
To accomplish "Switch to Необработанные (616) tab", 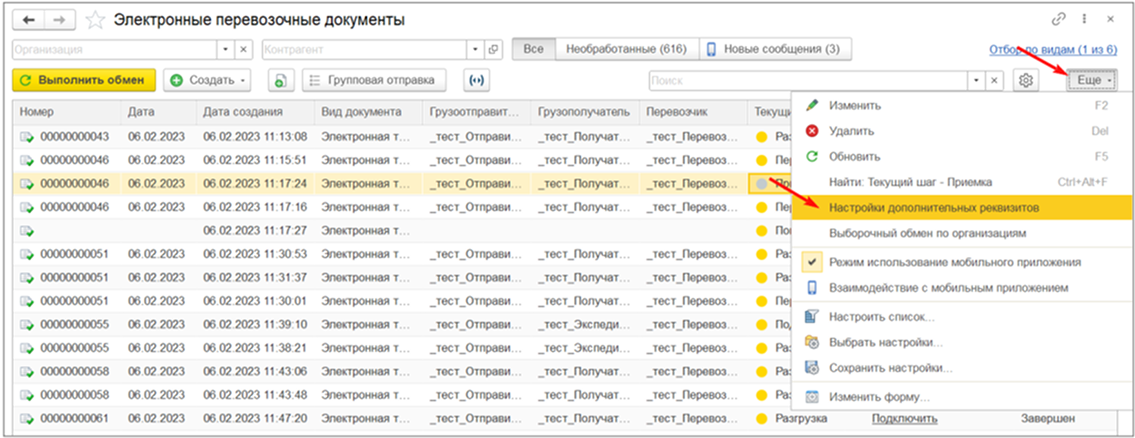I will [625, 49].
